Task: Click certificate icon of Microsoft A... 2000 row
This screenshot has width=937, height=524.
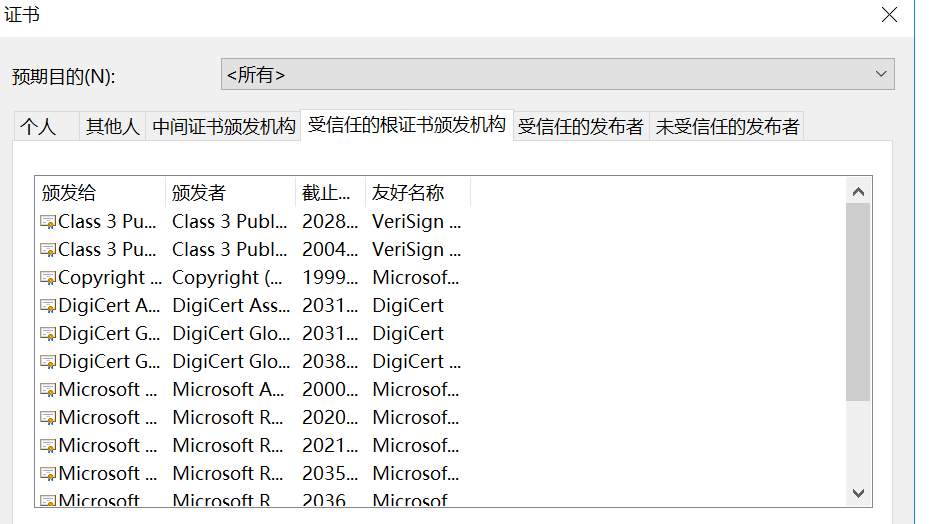Action: coord(48,390)
